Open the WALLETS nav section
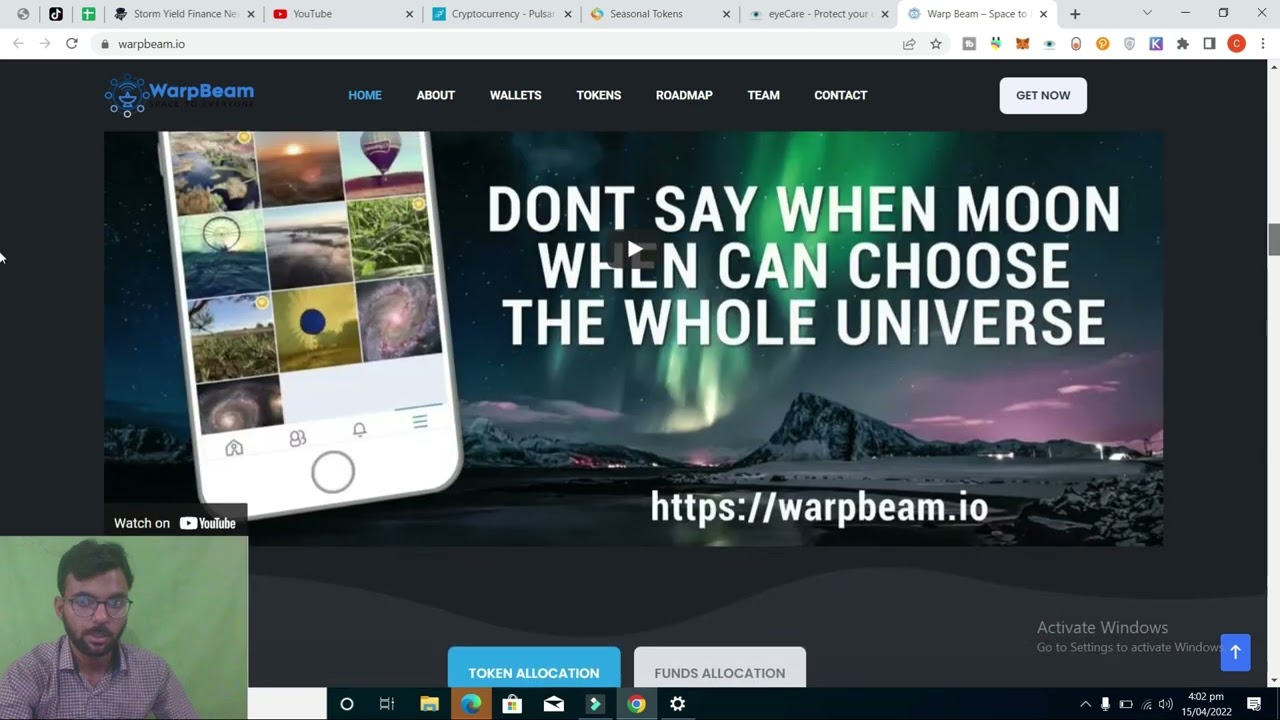The image size is (1280, 720). [516, 95]
